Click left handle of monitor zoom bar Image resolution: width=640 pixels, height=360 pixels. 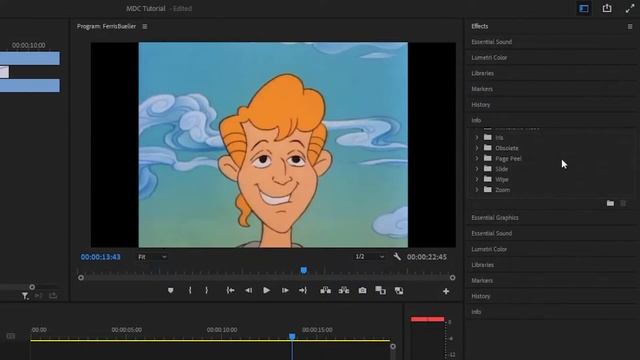[x=81, y=278]
